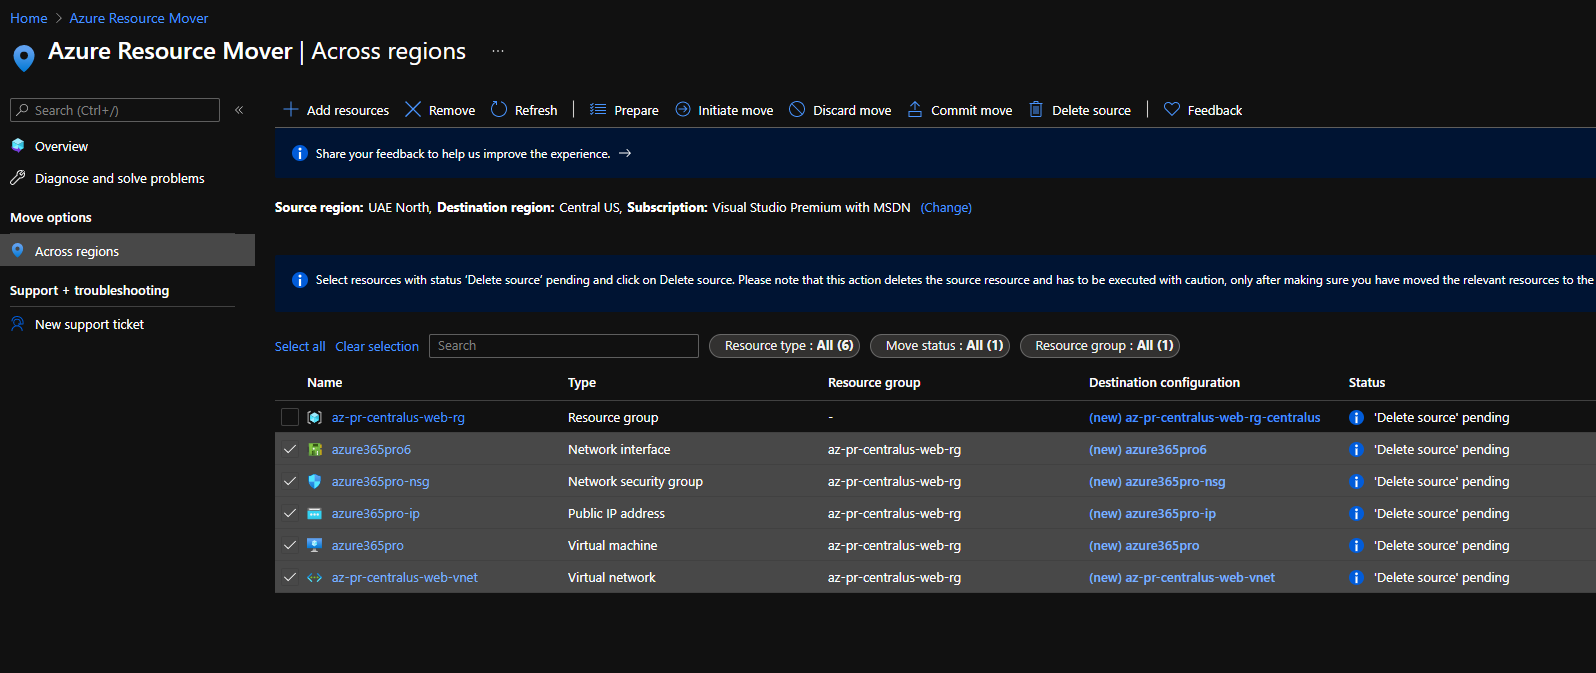Click the Feedback heart icon
The image size is (1596, 673).
point(1172,109)
